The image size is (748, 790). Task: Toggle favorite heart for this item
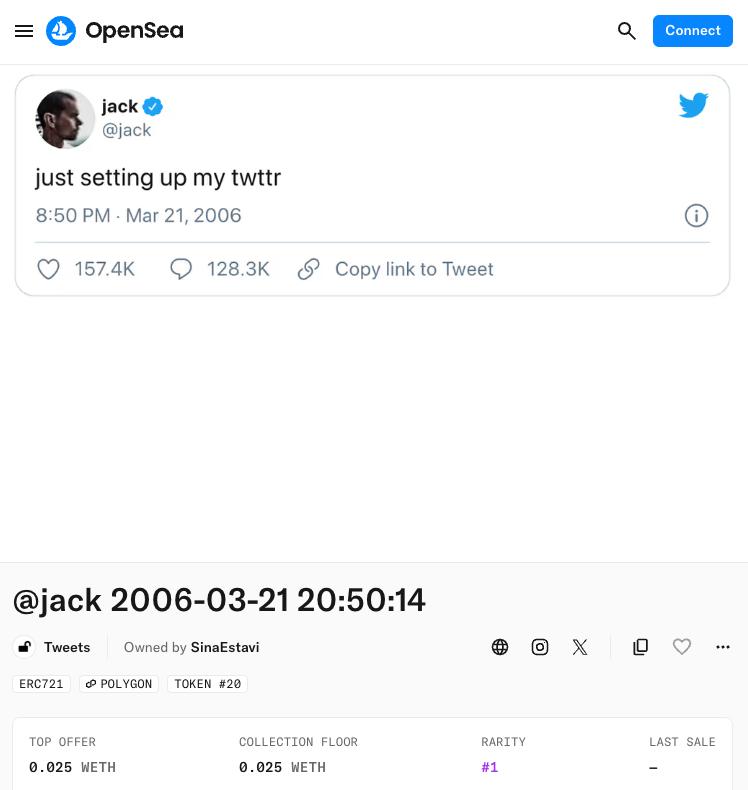pyautogui.click(x=682, y=647)
